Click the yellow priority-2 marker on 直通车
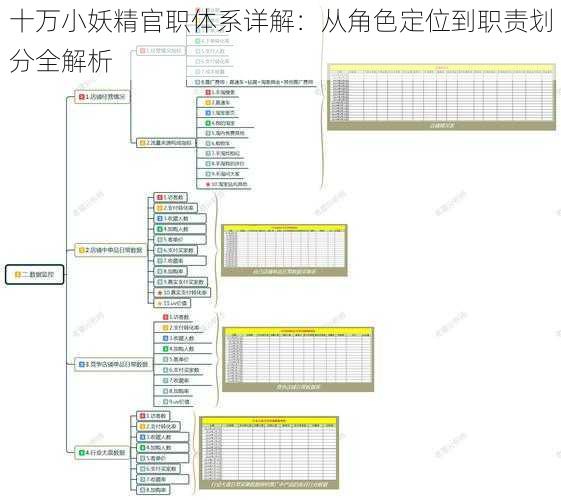The width and height of the screenshot is (561, 500). click(208, 103)
